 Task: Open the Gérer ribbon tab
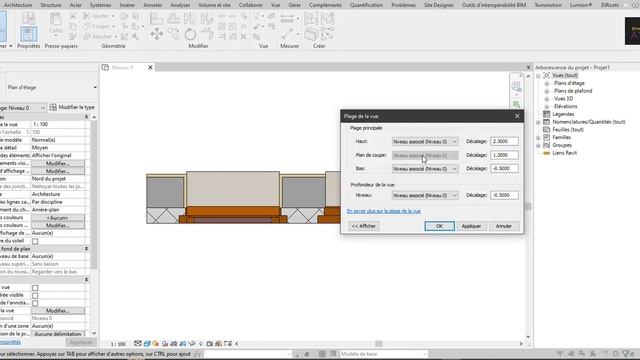[x=294, y=5]
